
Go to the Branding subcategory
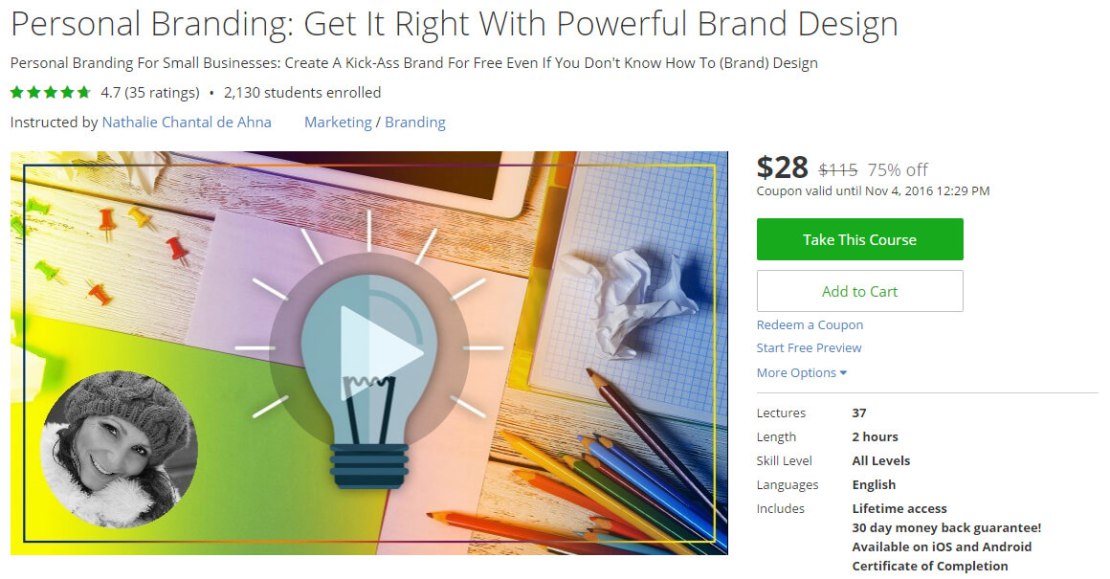click(415, 122)
